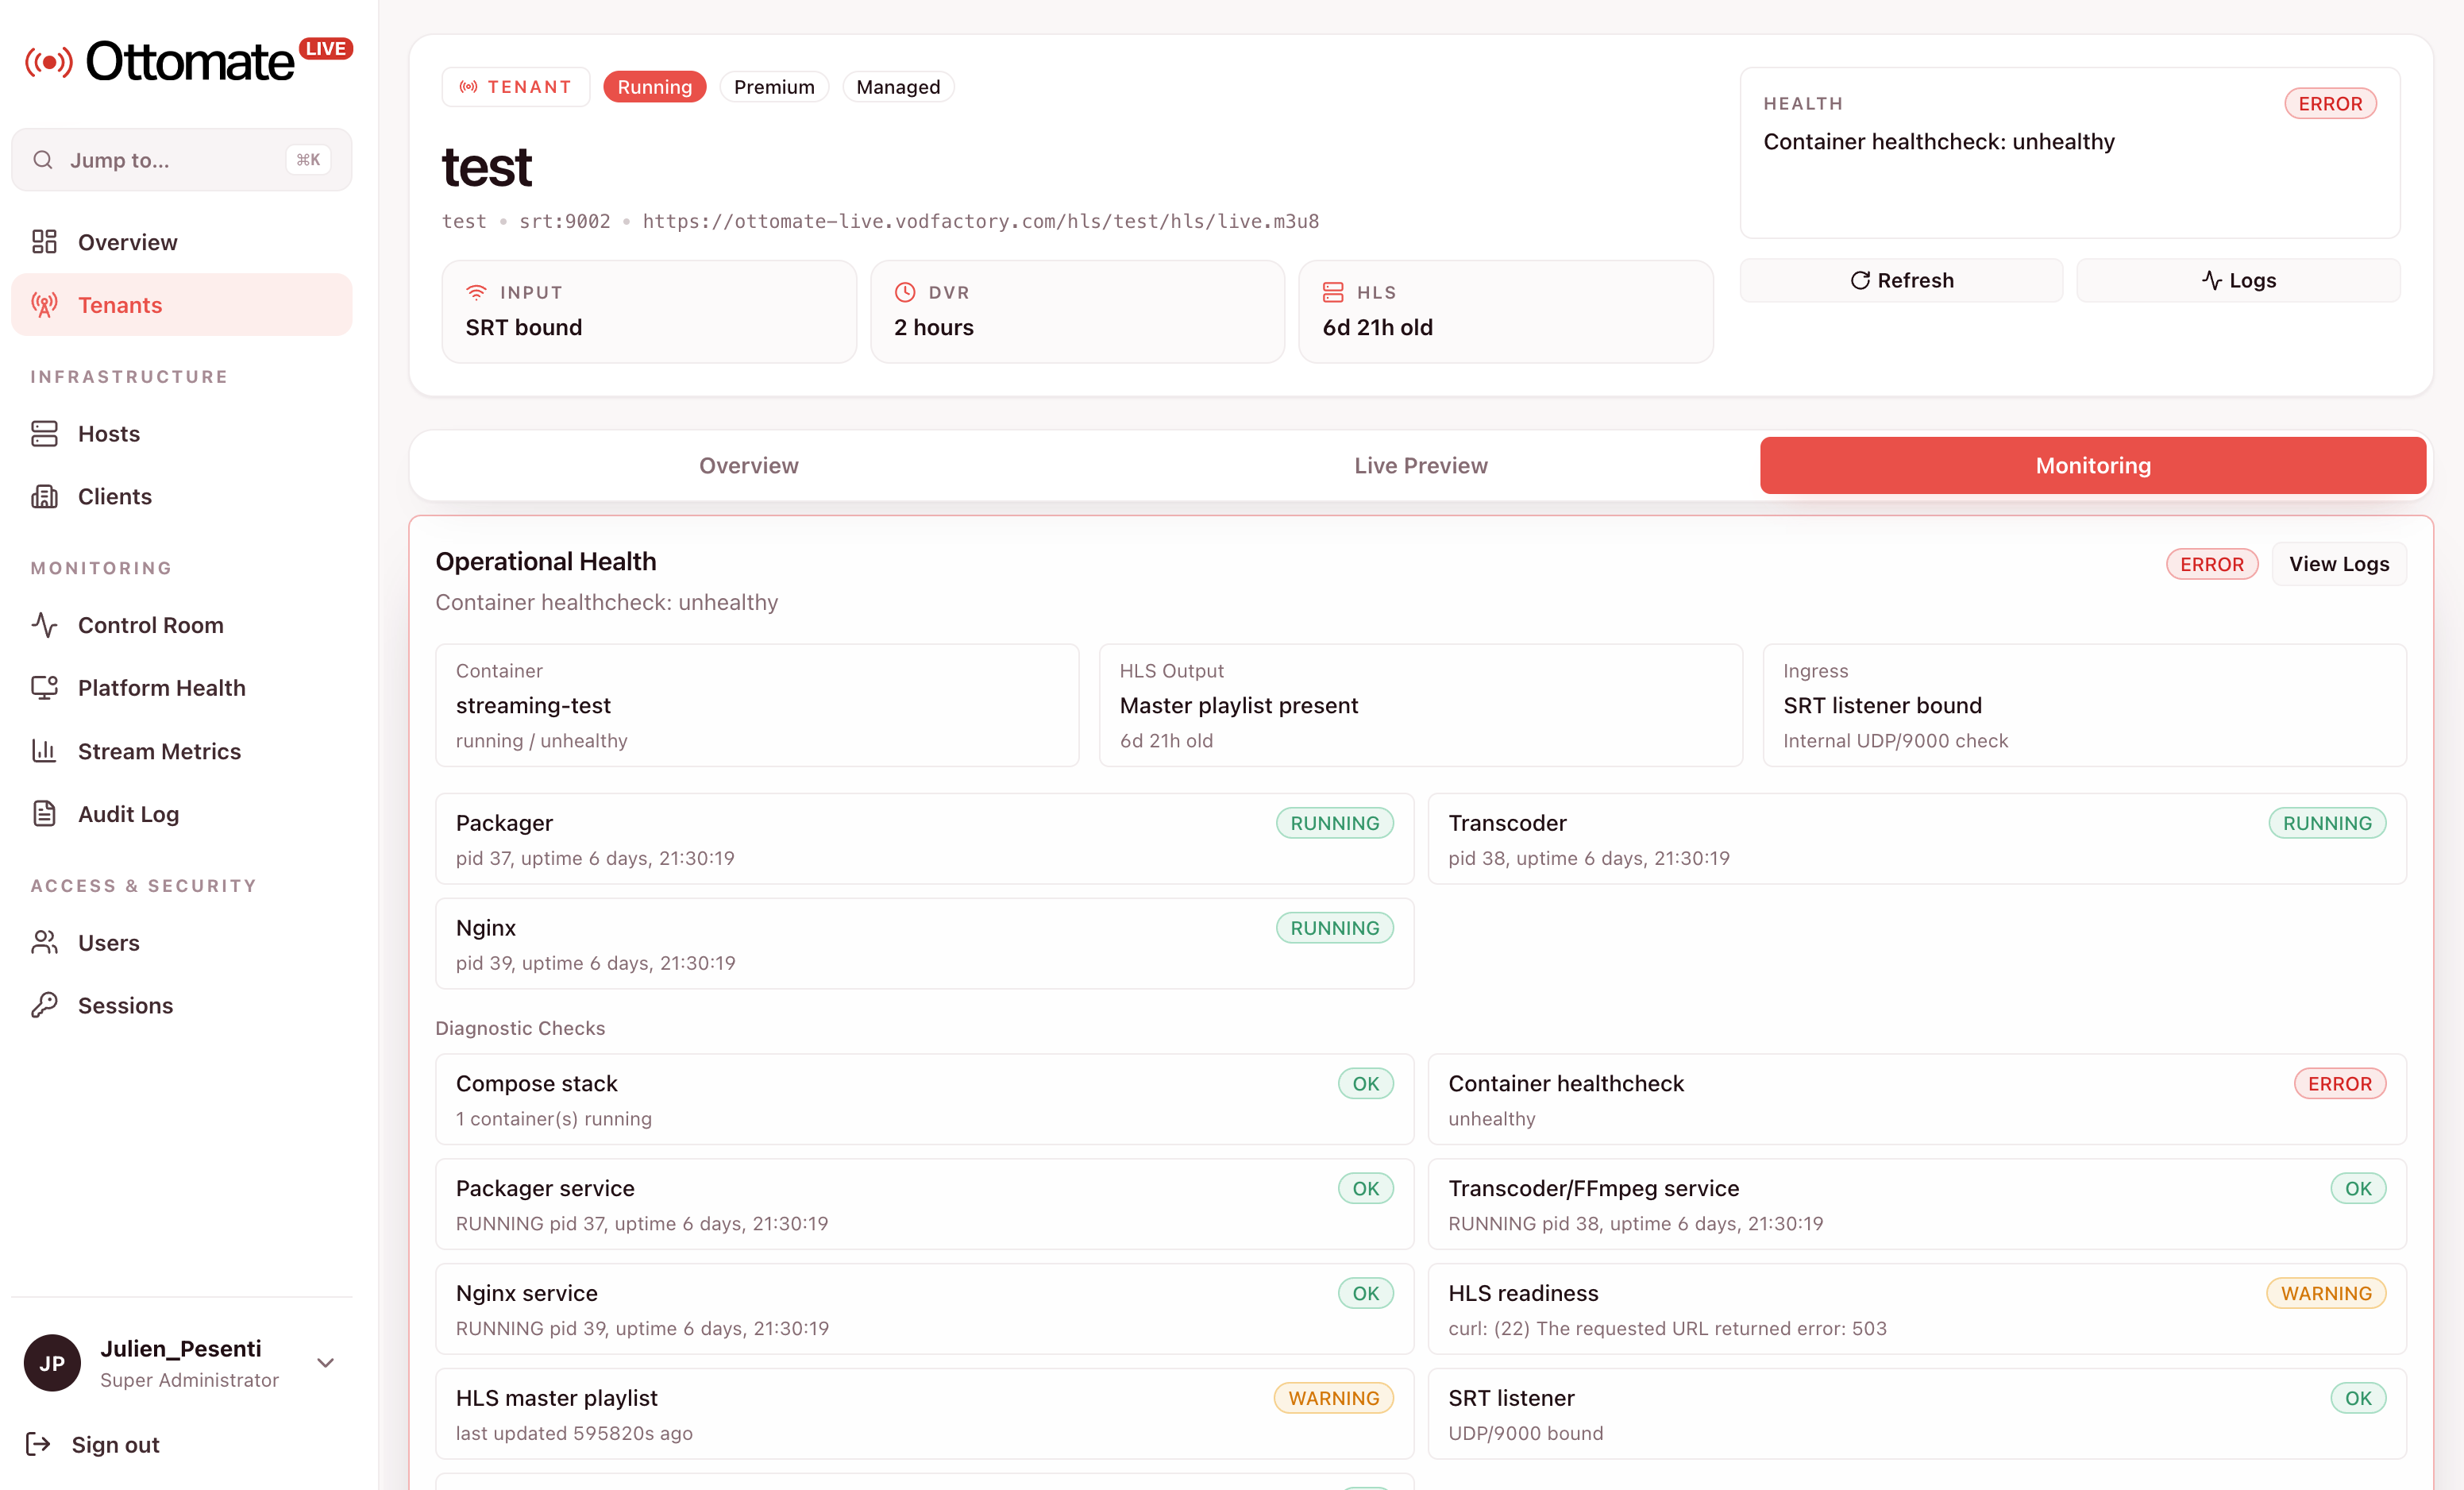This screenshot has width=2464, height=1490.
Task: Open the Audit Log page
Action: pos(182,814)
